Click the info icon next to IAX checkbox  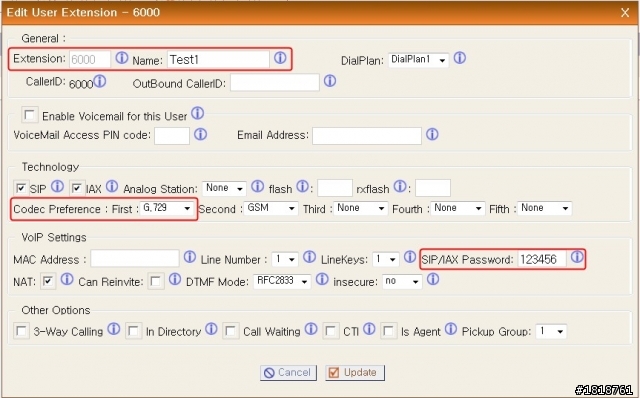click(x=112, y=187)
